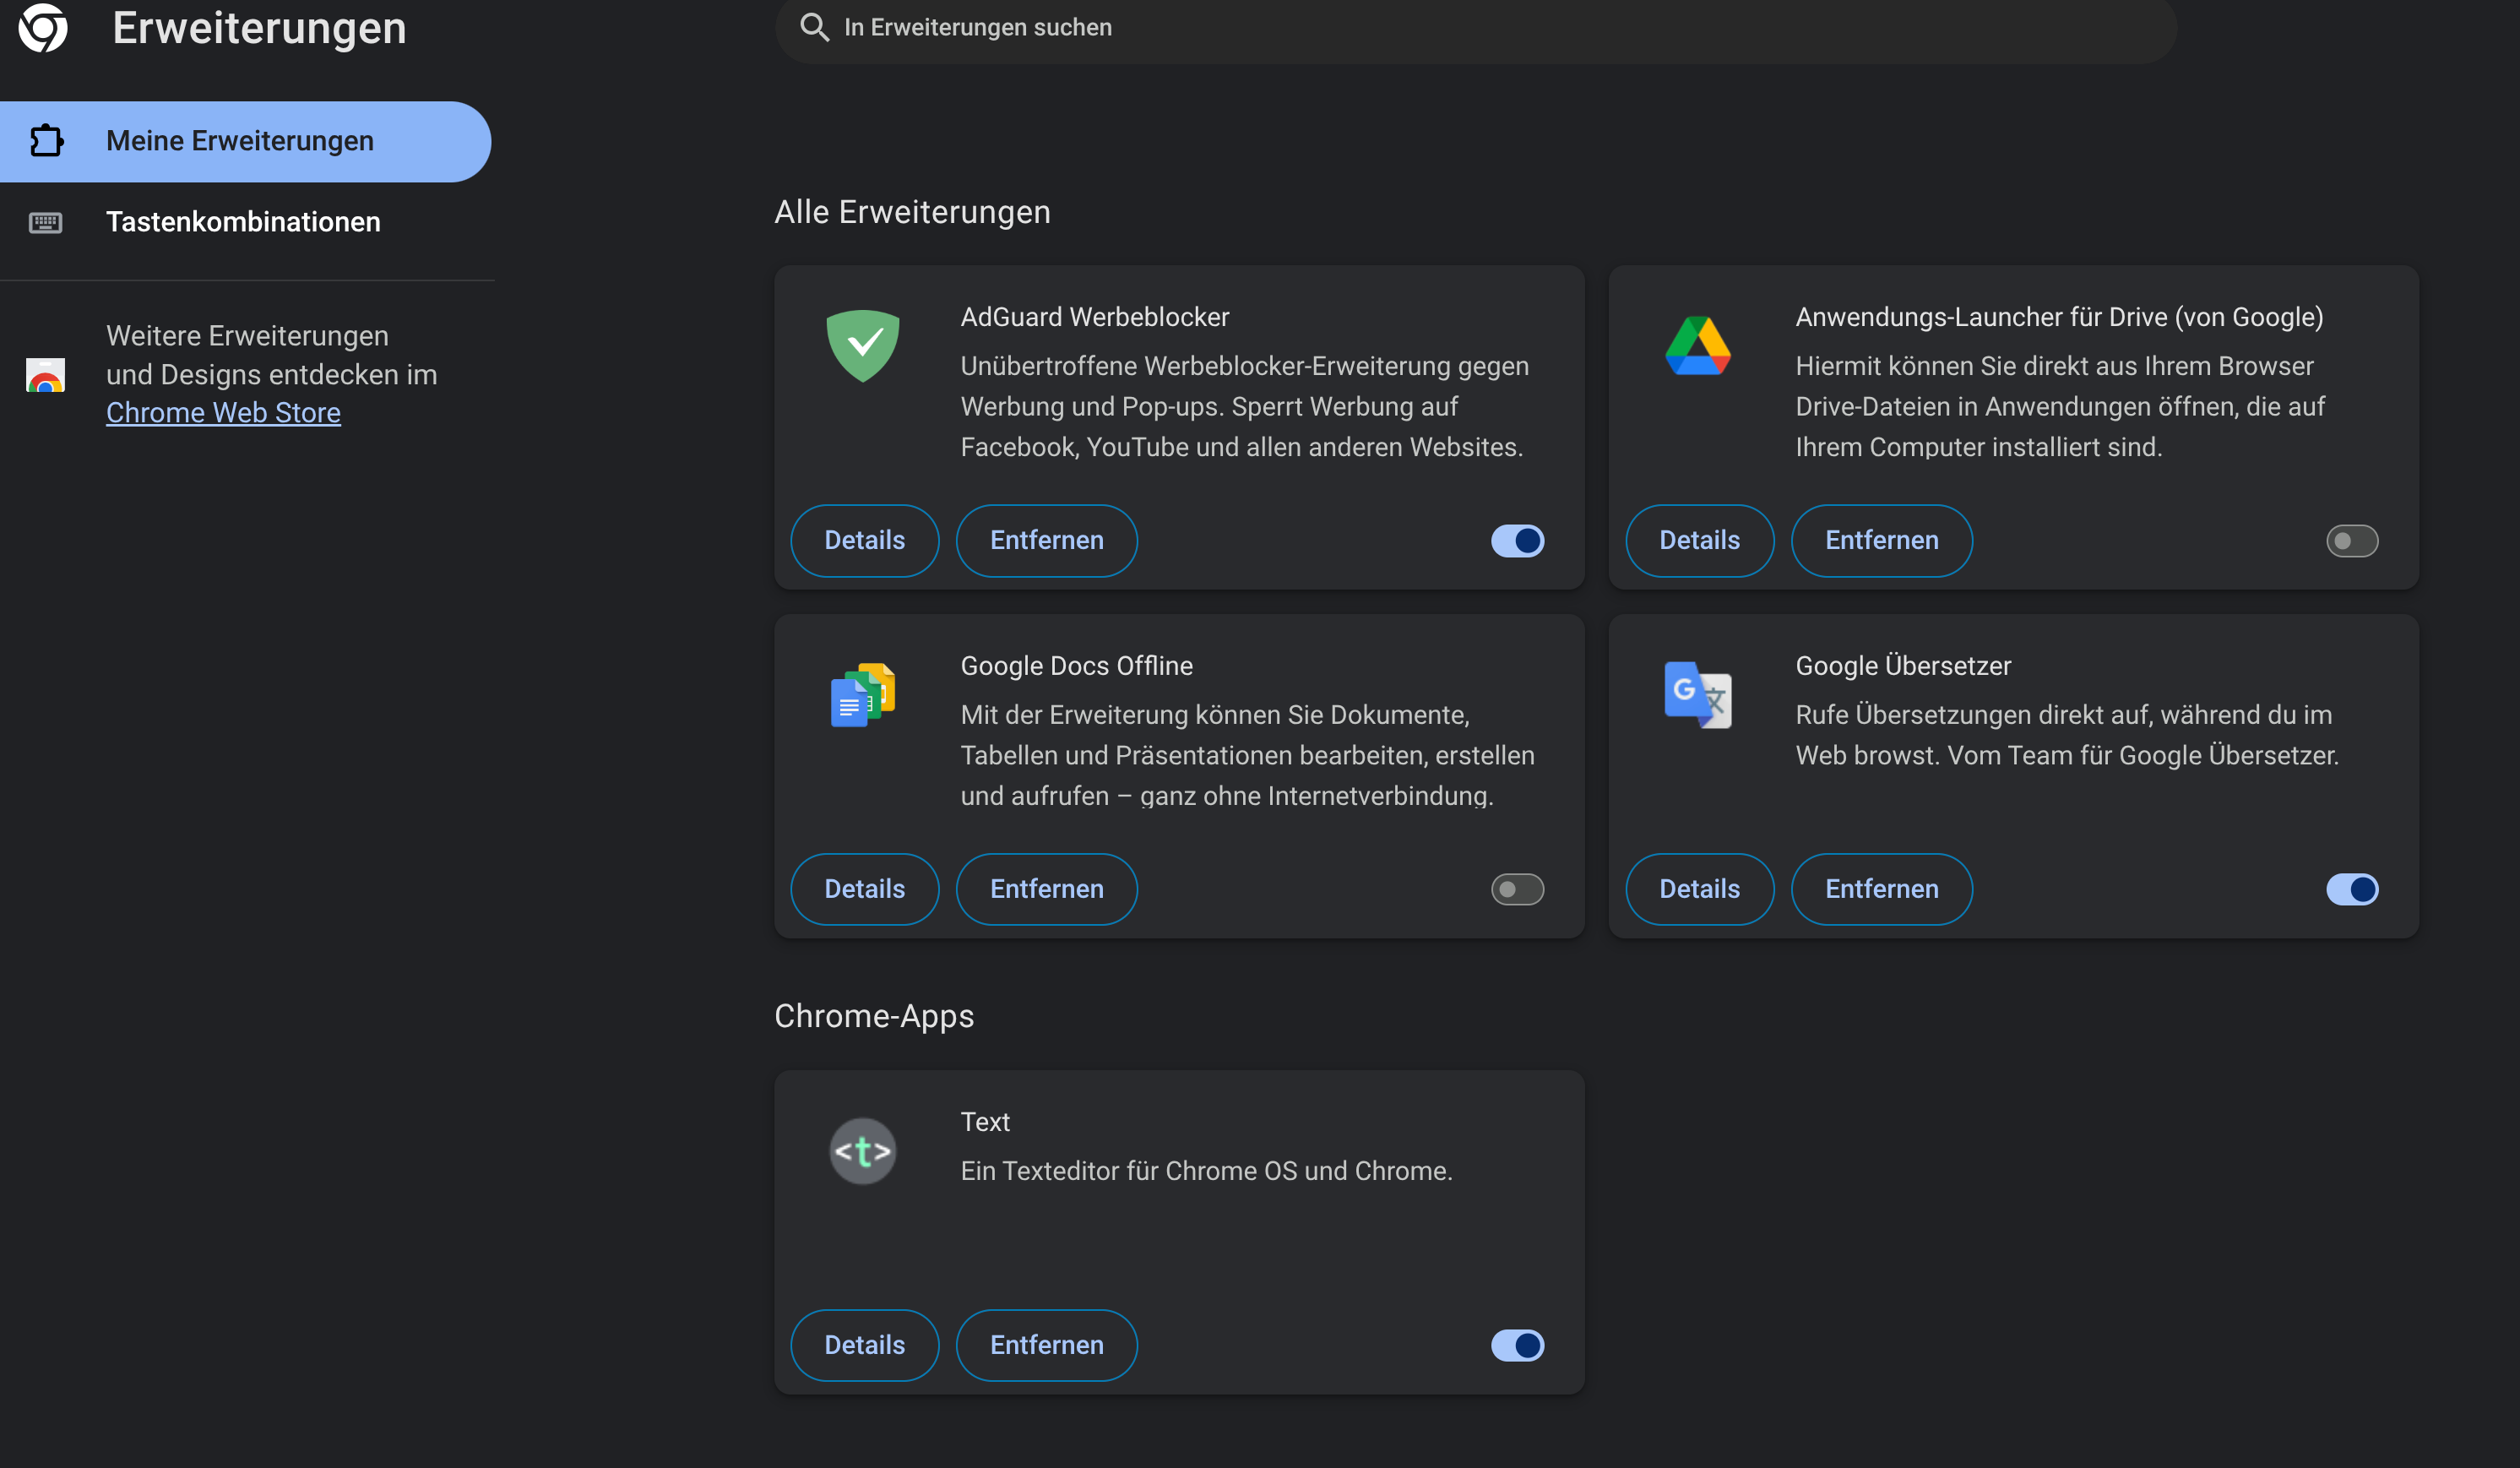Select Meine Erweiterungen in the sidebar
Viewport: 2520px width, 1468px height.
pyautogui.click(x=240, y=141)
